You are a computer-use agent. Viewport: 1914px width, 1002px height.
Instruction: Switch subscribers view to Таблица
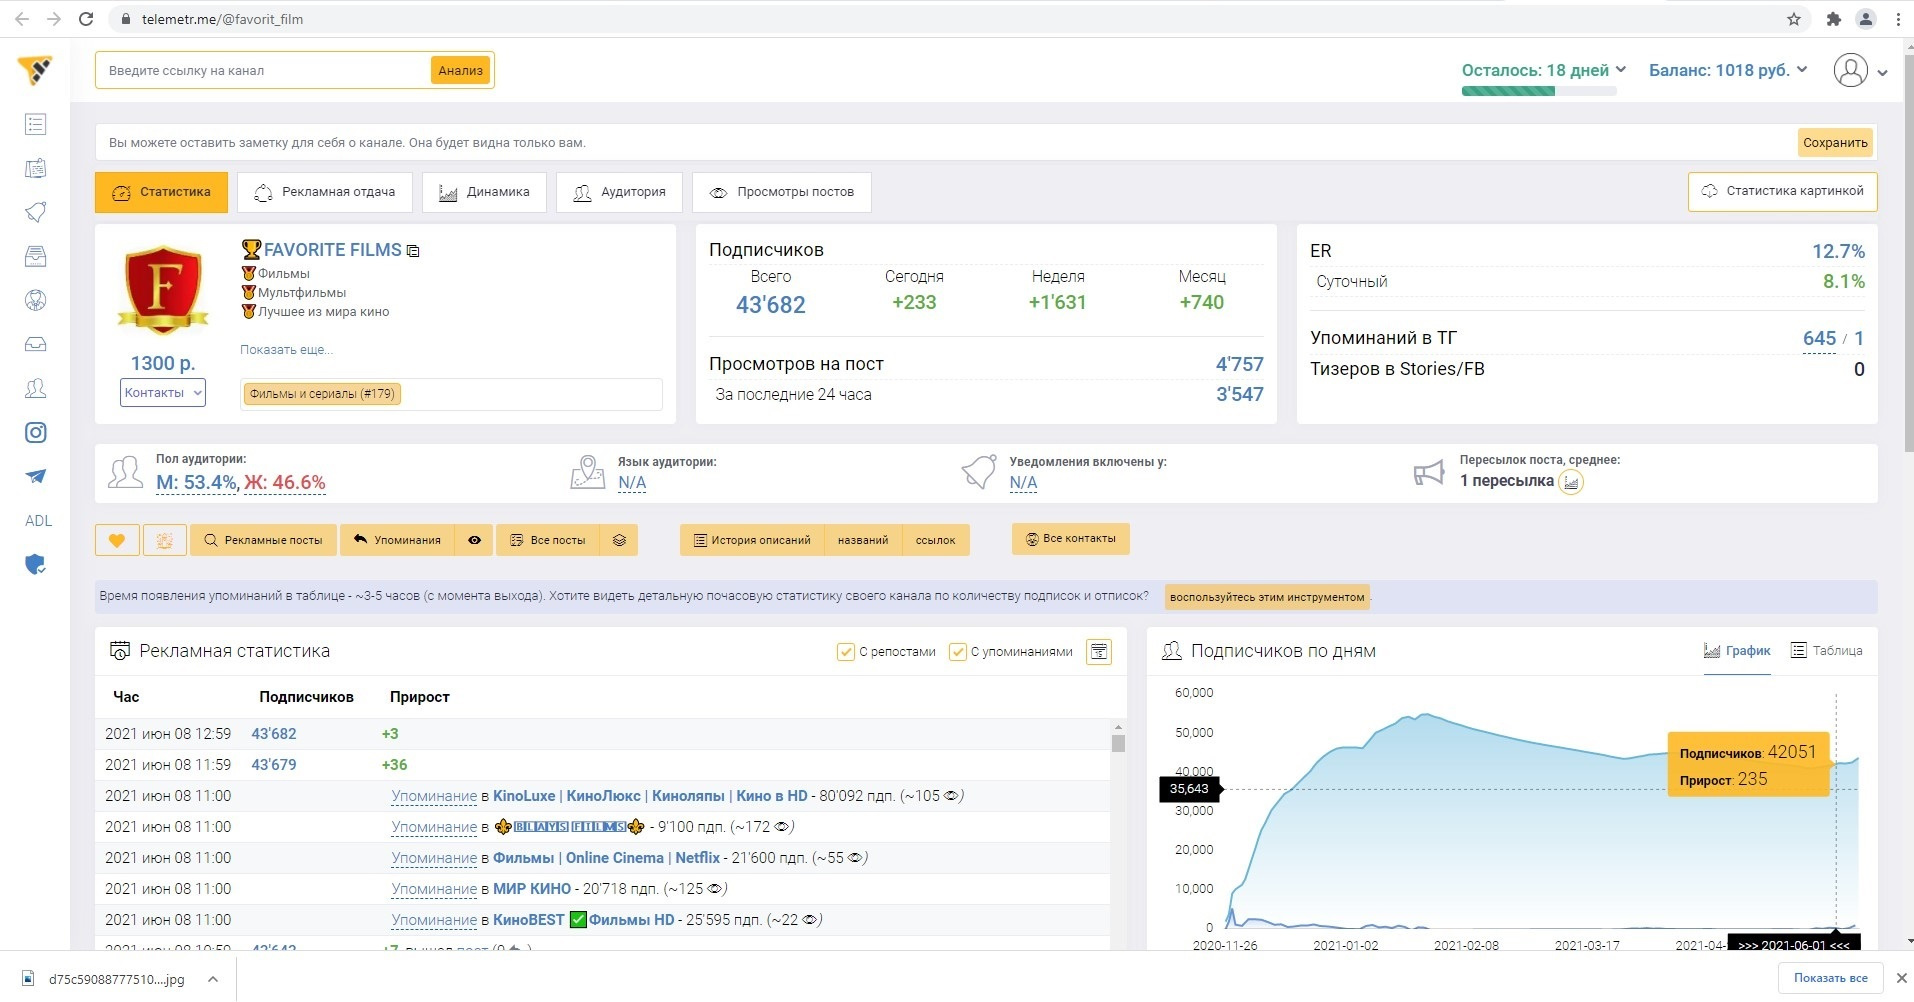[1826, 651]
